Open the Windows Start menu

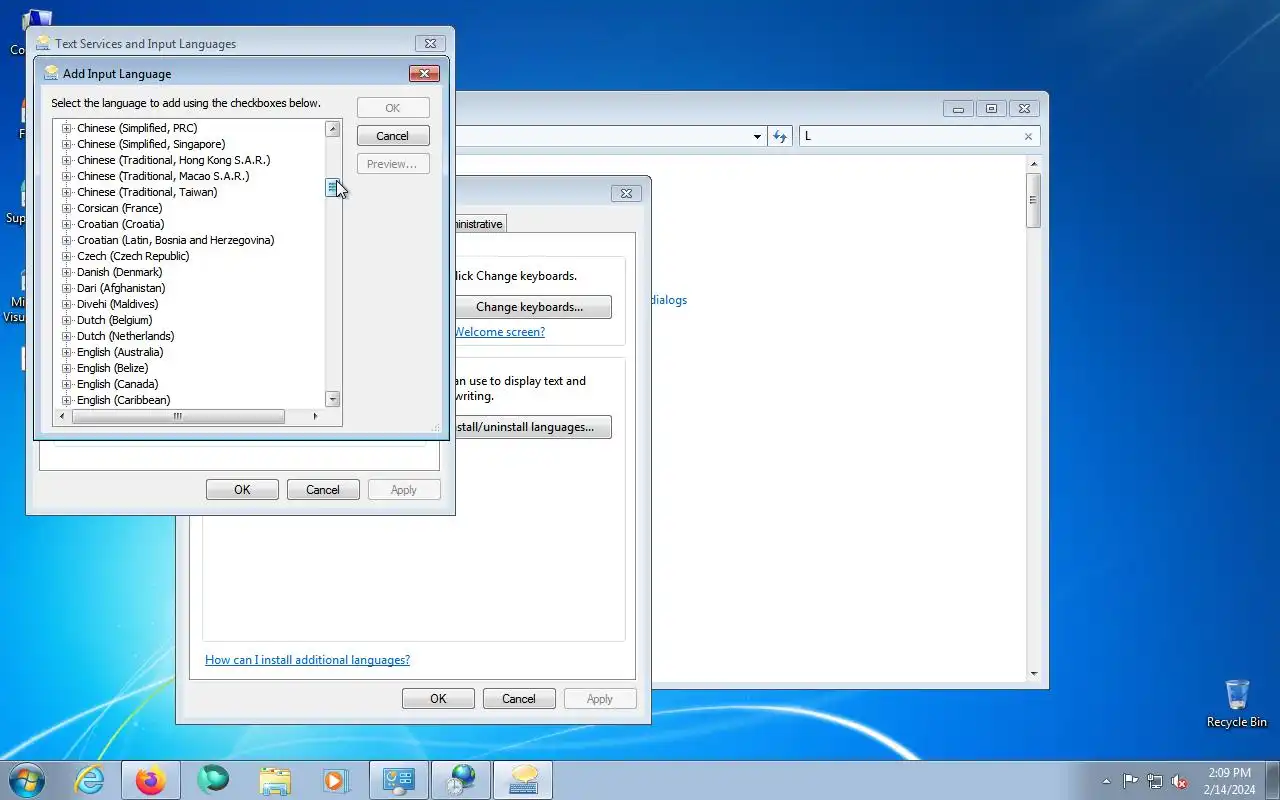[x=27, y=780]
